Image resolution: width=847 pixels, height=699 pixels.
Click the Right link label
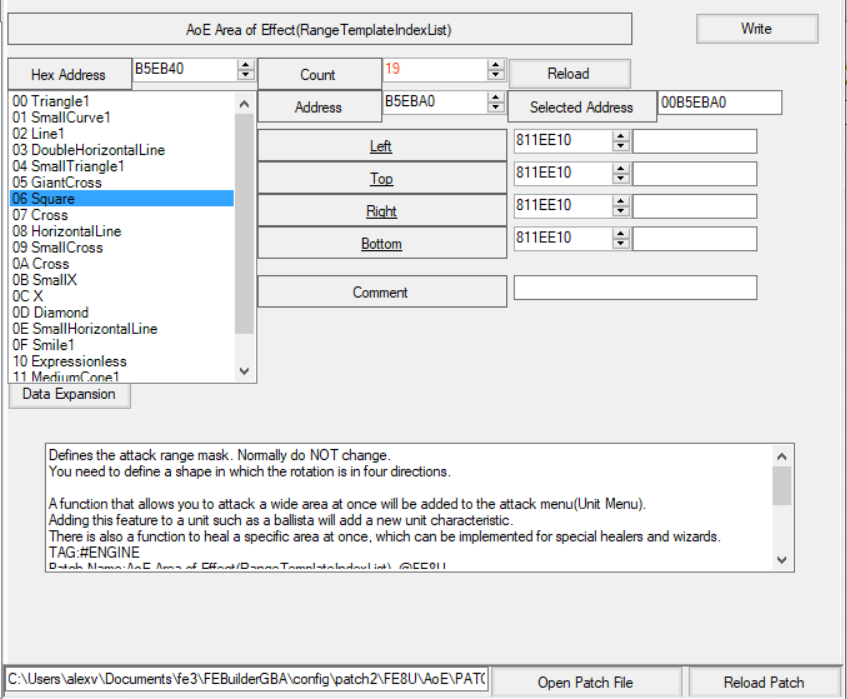[x=381, y=211]
